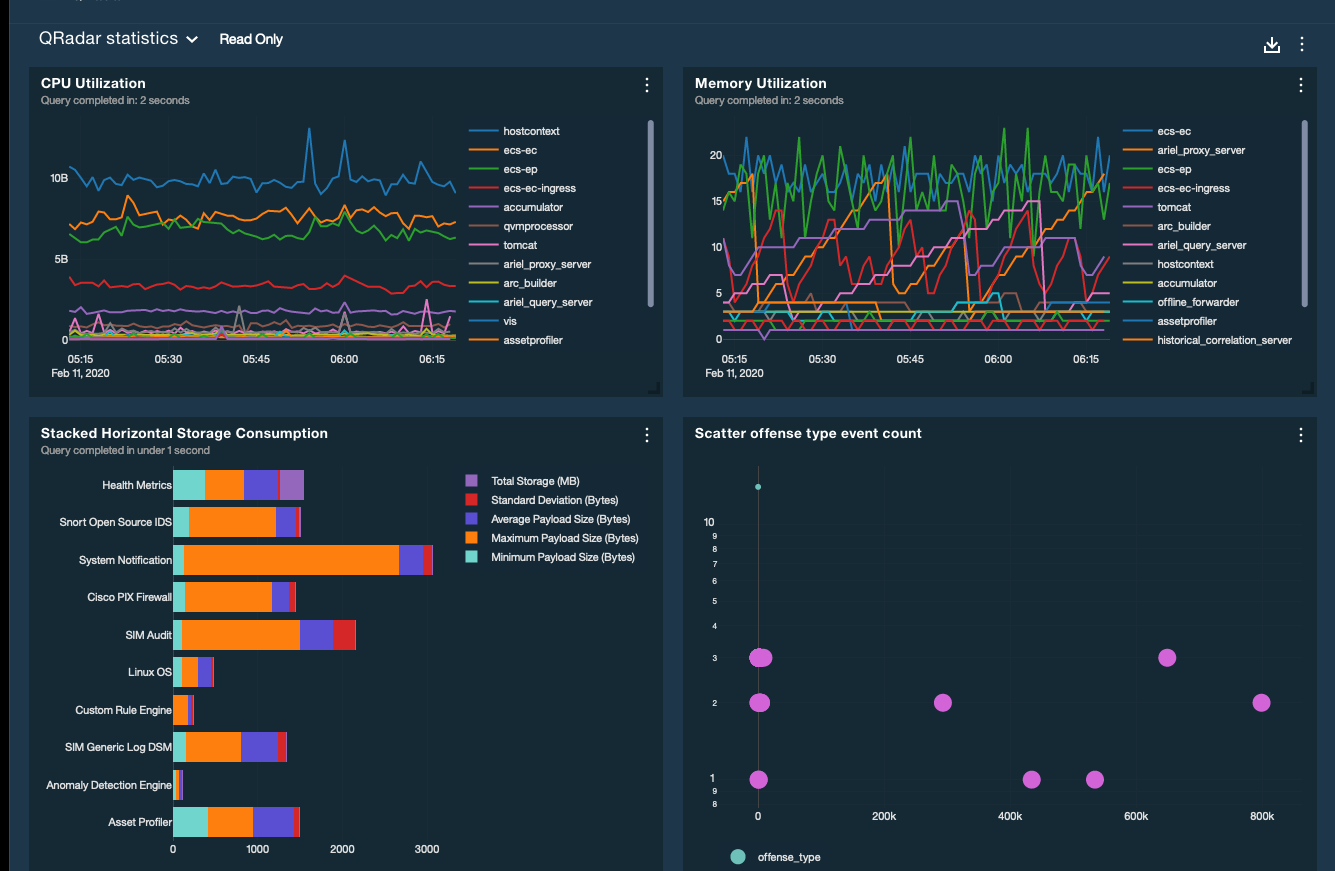The image size is (1335, 871).
Task: Click the Read Only label
Action: pyautogui.click(x=250, y=38)
